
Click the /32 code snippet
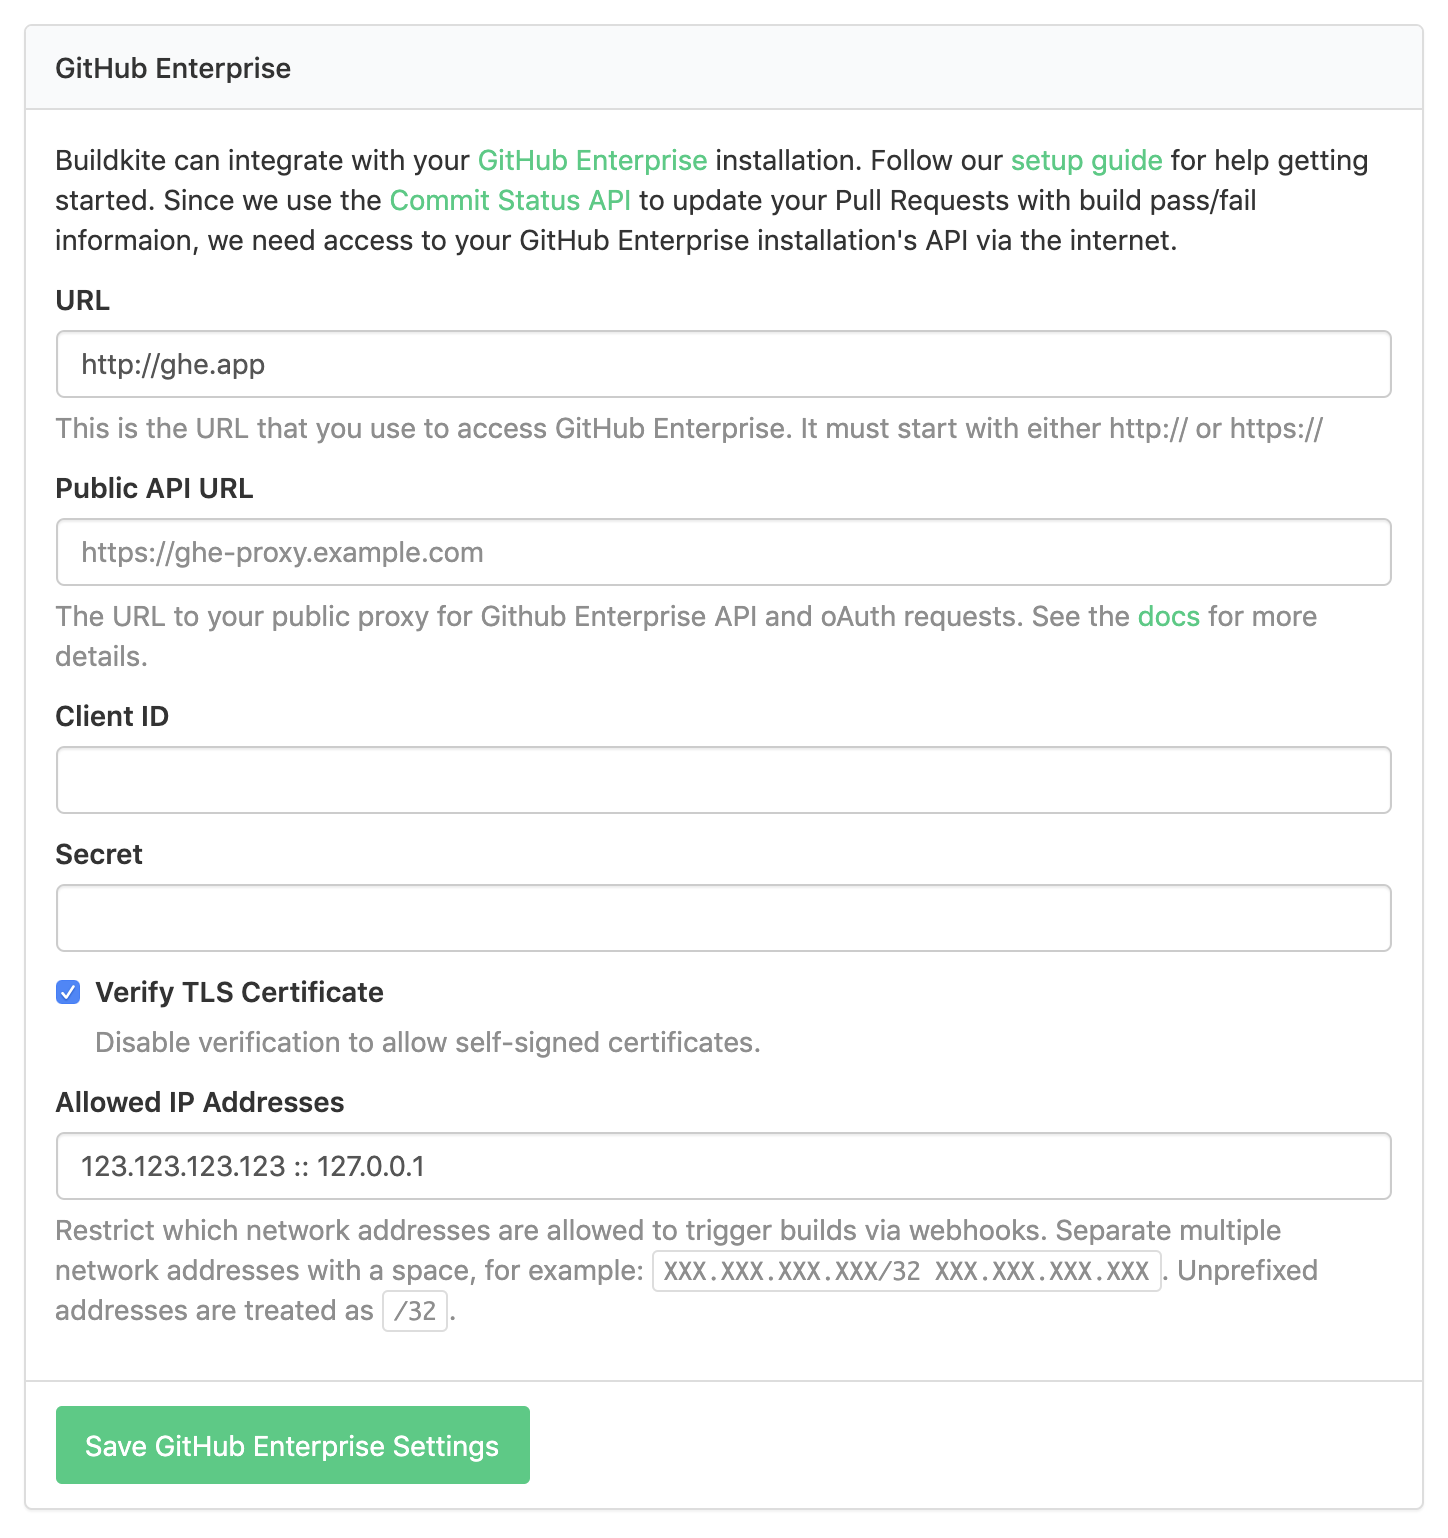[415, 1310]
